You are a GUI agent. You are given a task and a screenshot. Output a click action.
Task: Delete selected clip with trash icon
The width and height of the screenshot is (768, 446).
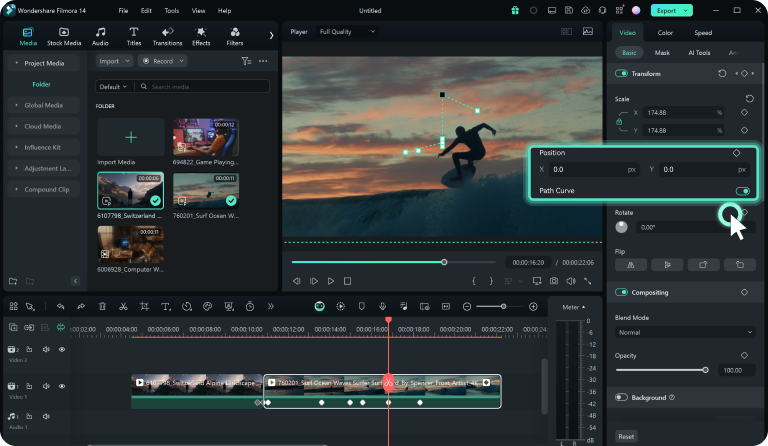point(102,306)
